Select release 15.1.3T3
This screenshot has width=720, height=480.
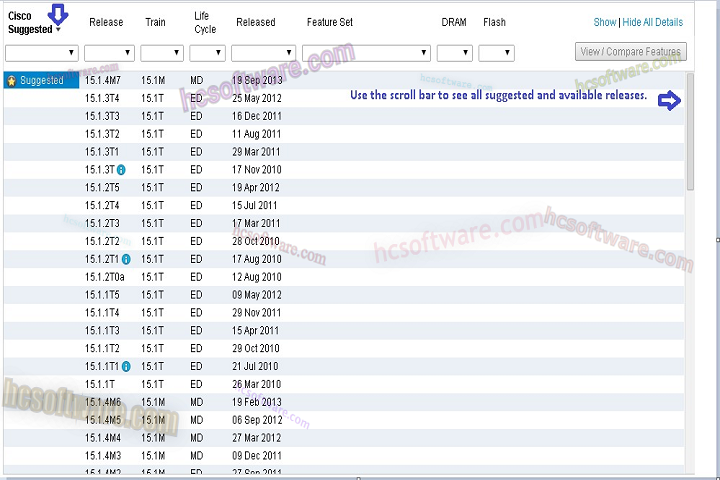[x=102, y=116]
